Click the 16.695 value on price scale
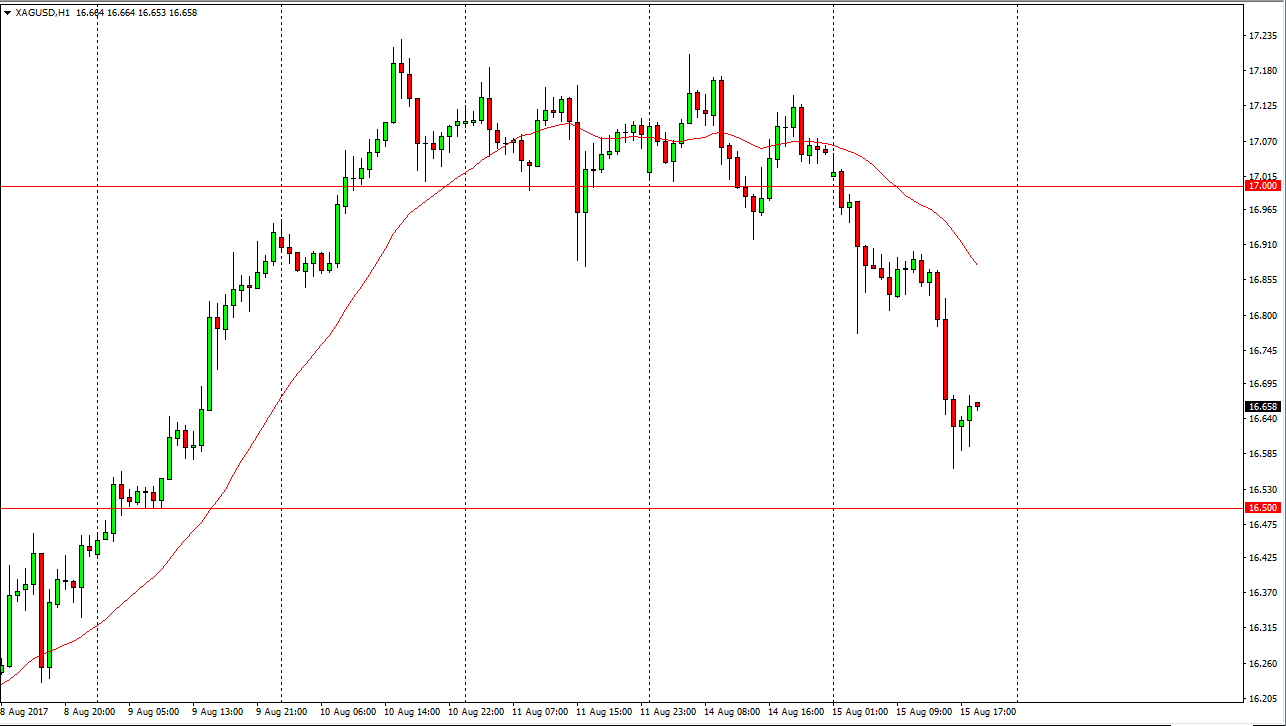The width and height of the screenshot is (1286, 726). click(x=1261, y=384)
